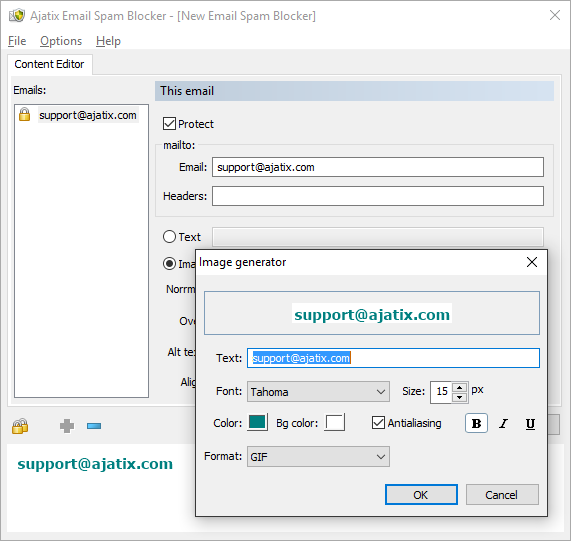Click the Email input field in the mailto group

378,167
